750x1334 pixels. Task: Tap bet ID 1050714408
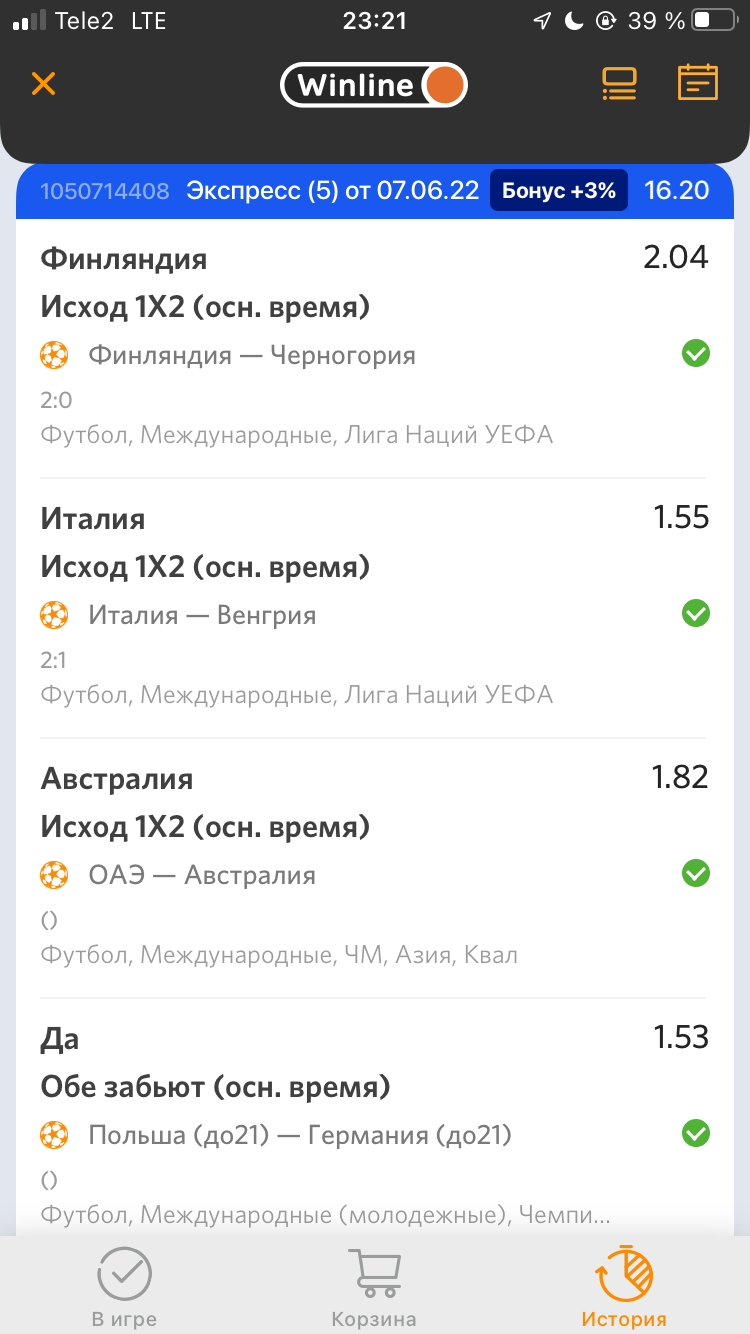[104, 191]
